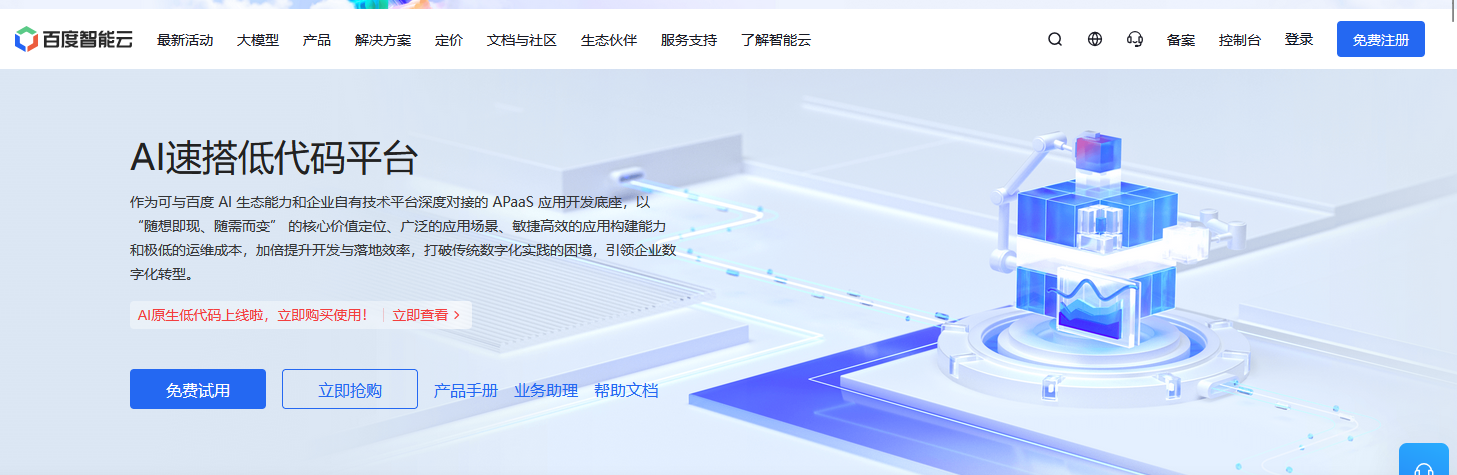Open the search magnifier icon
Screen dimensions: 1457x475
(1055, 40)
